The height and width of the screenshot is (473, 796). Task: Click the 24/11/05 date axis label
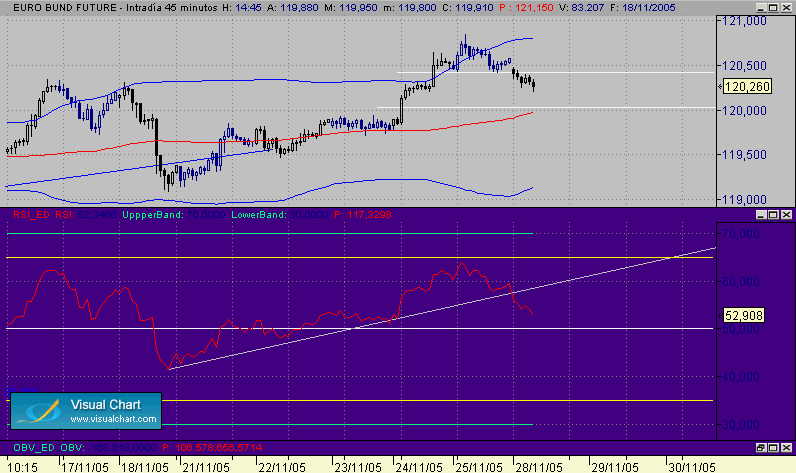click(419, 467)
